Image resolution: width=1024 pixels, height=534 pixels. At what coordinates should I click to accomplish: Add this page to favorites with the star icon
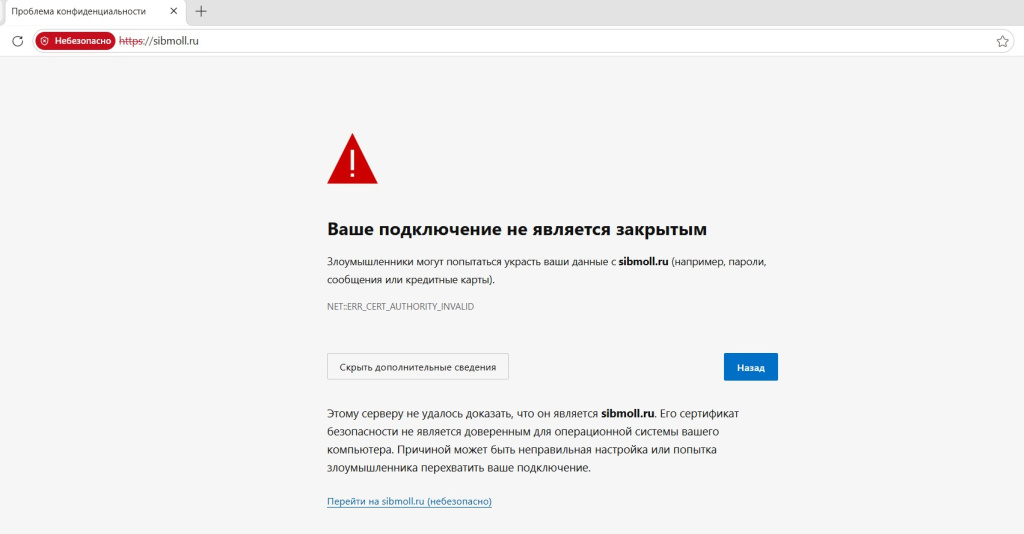click(1002, 41)
